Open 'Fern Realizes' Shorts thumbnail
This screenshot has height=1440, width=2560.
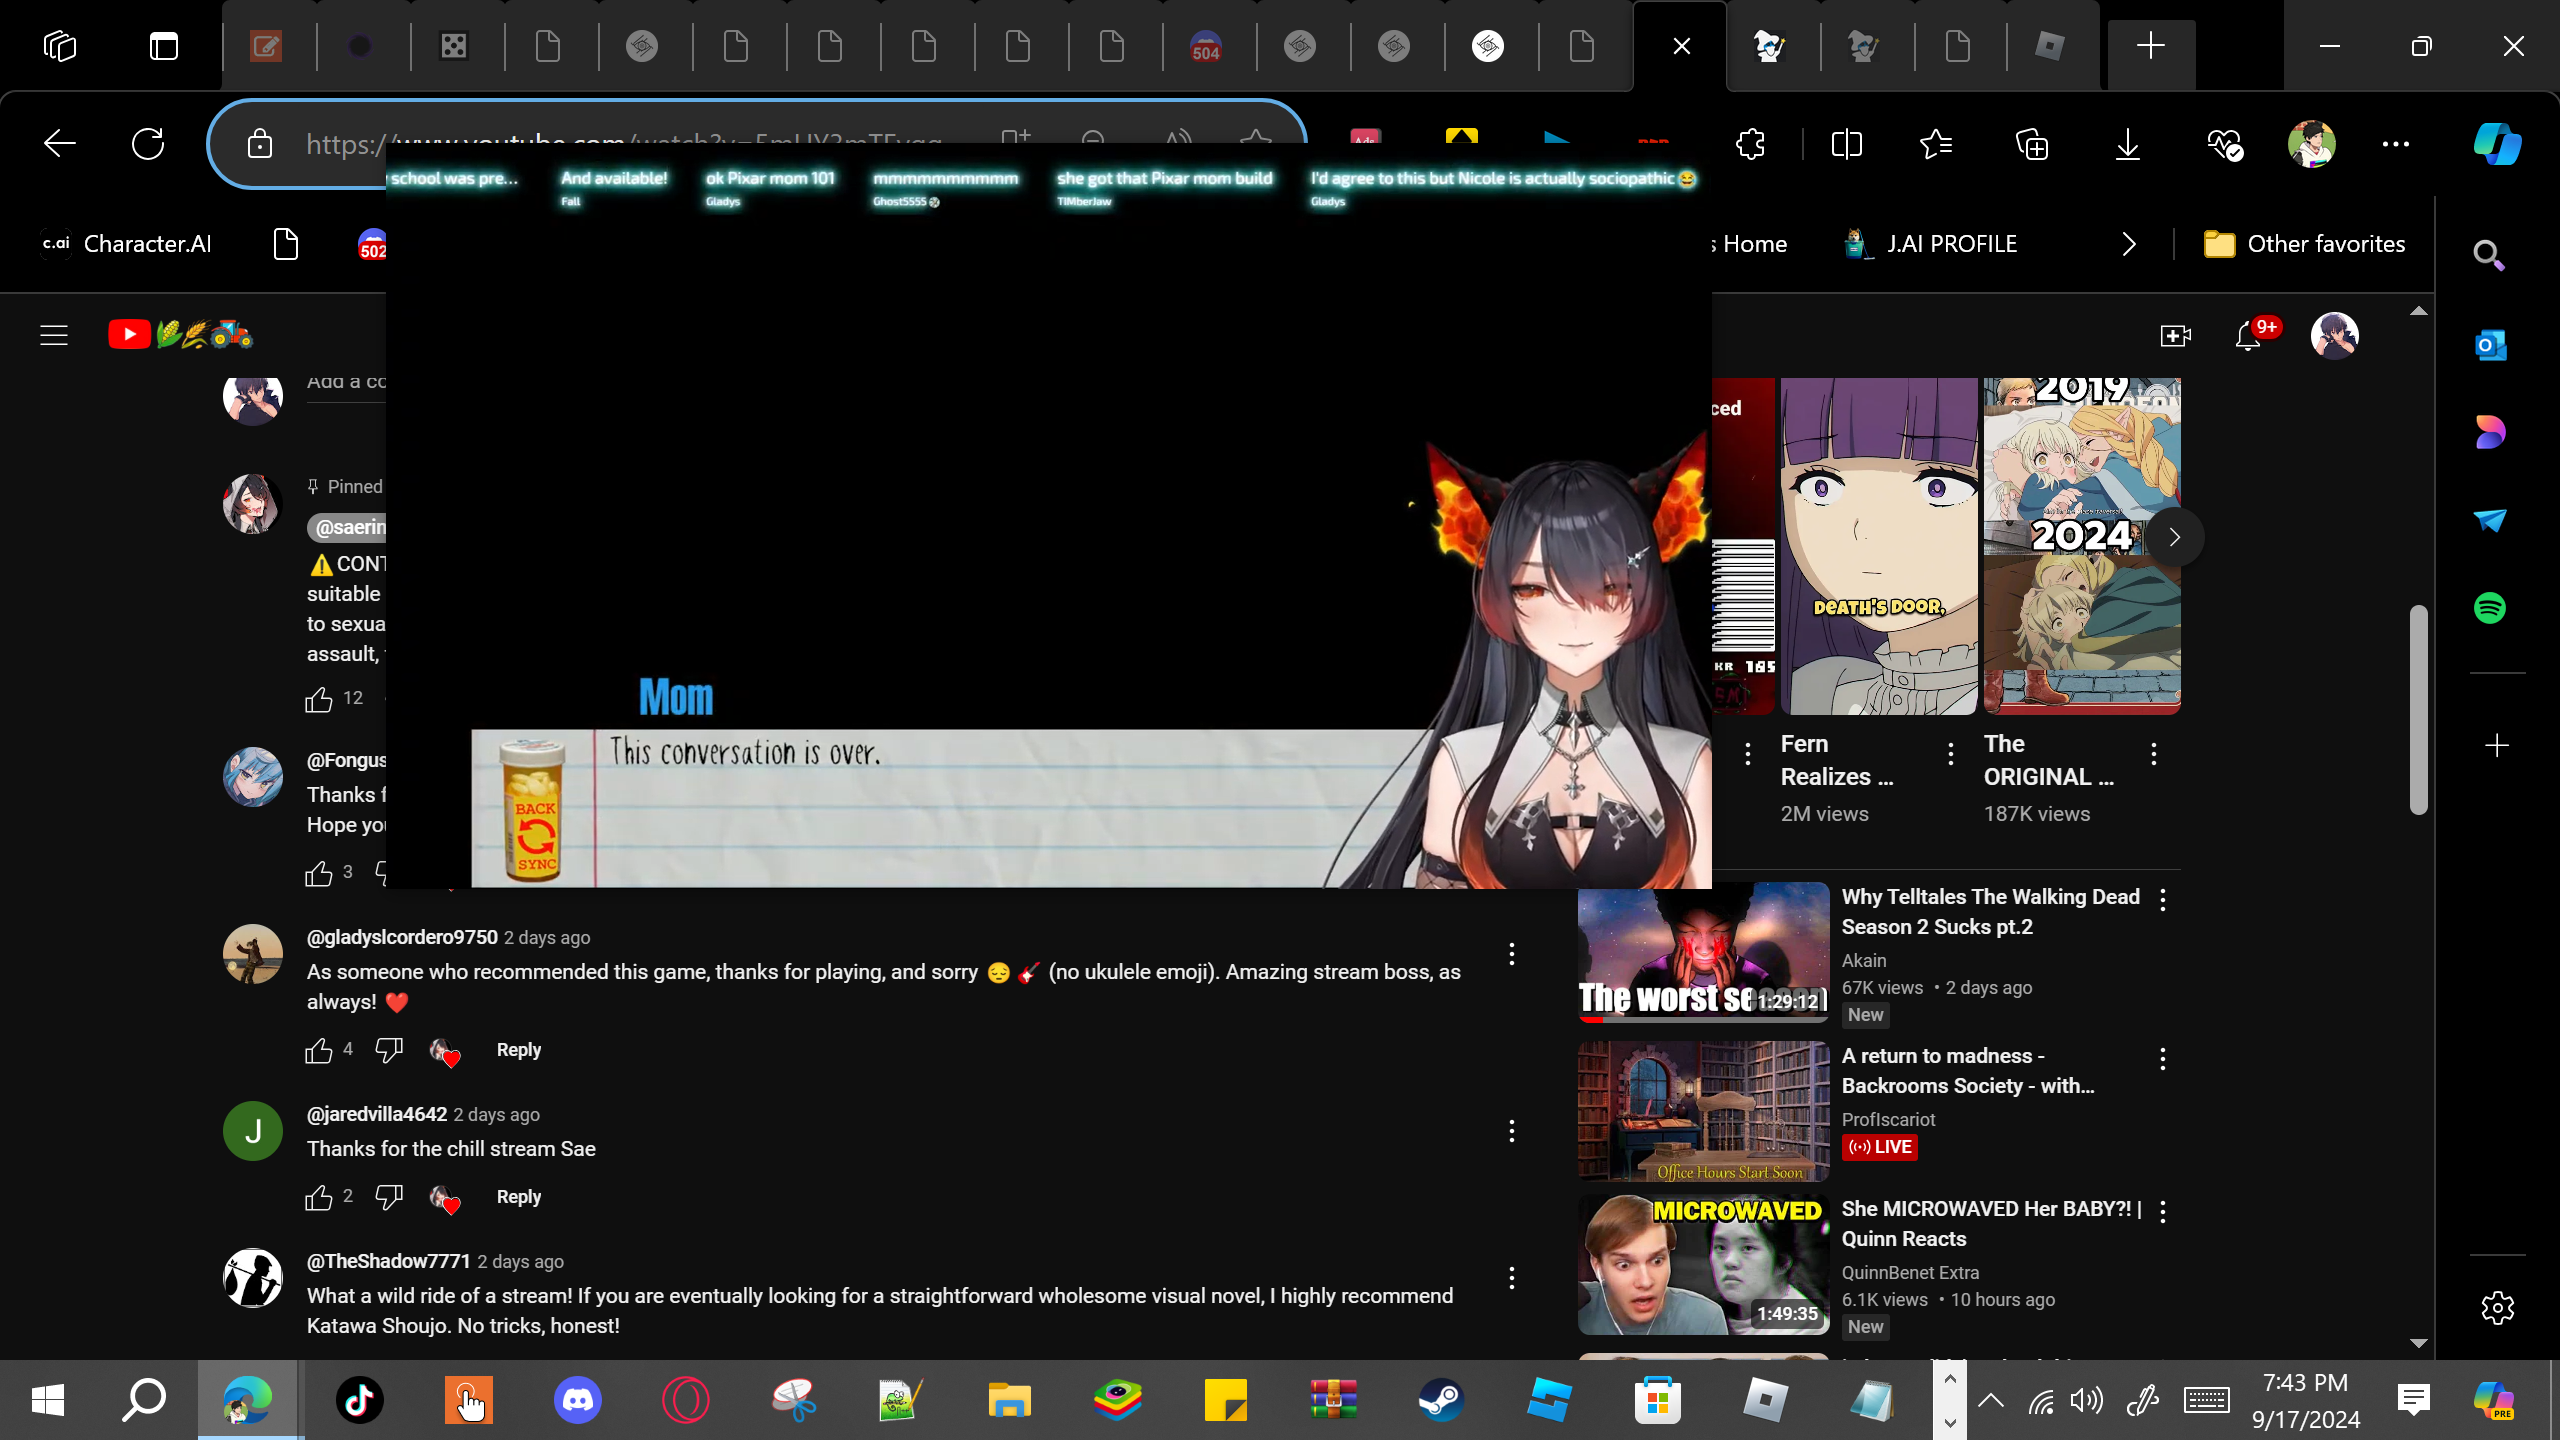(x=1878, y=546)
